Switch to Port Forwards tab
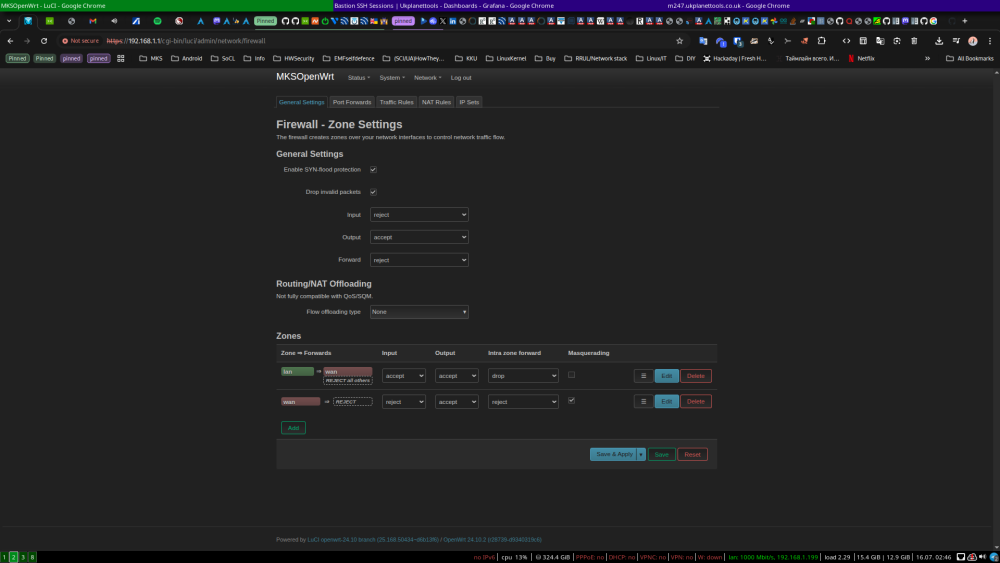Screen dimensions: 1000x563 tap(351, 102)
